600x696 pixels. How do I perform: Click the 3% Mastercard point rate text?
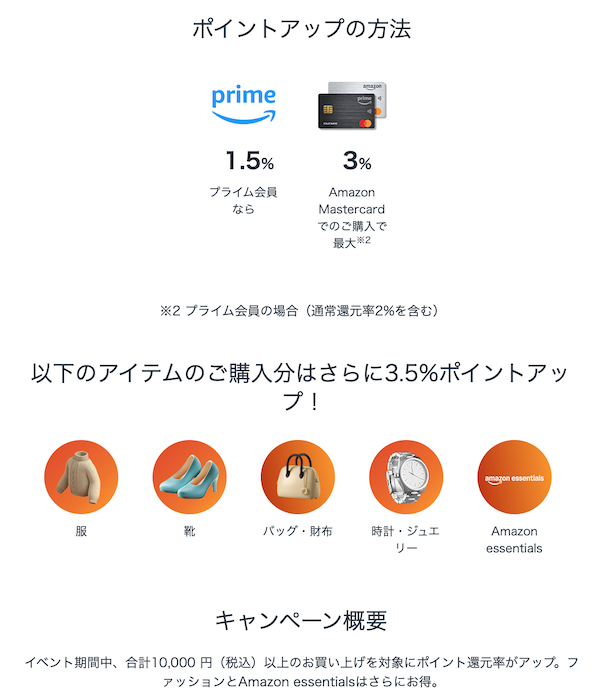357,161
